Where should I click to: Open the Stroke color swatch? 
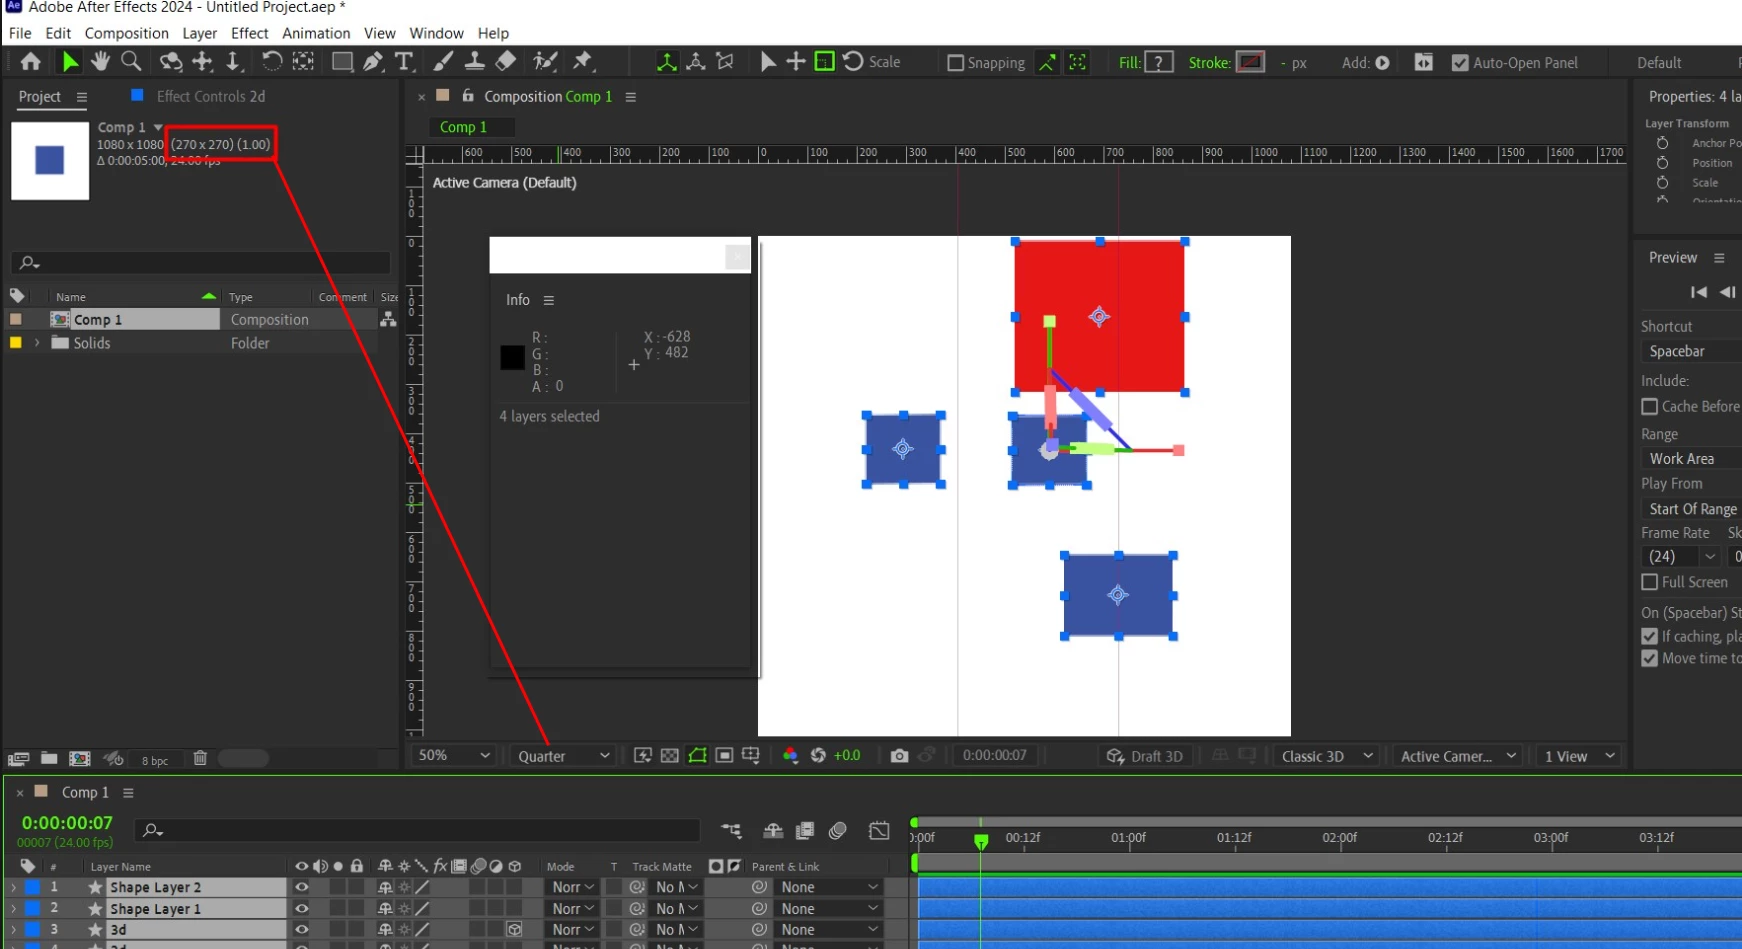1251,63
